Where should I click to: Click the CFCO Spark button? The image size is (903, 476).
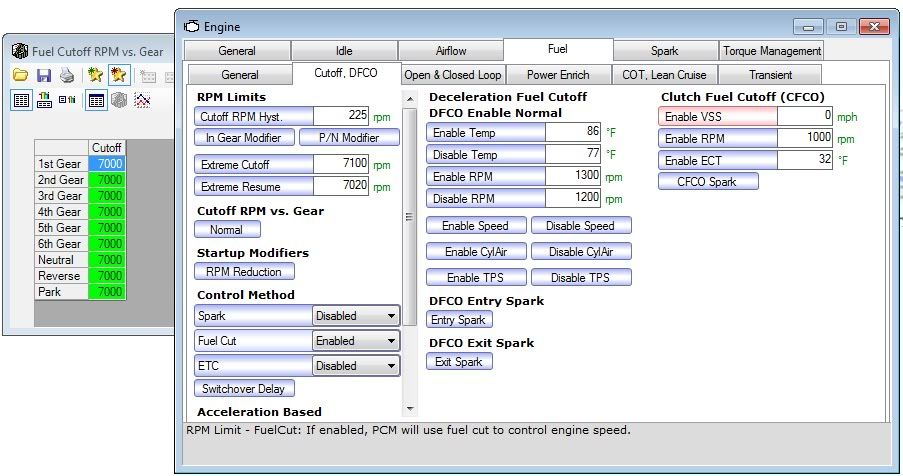pos(708,181)
